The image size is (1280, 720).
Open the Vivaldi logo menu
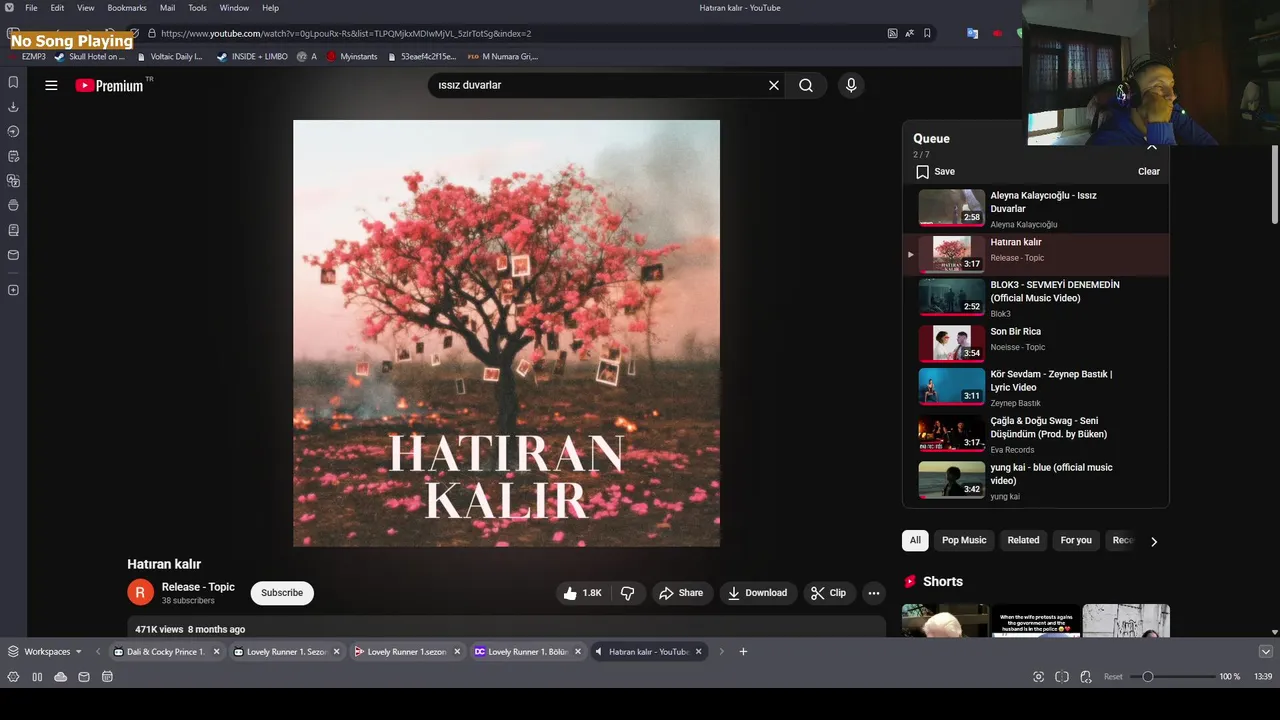[9, 8]
